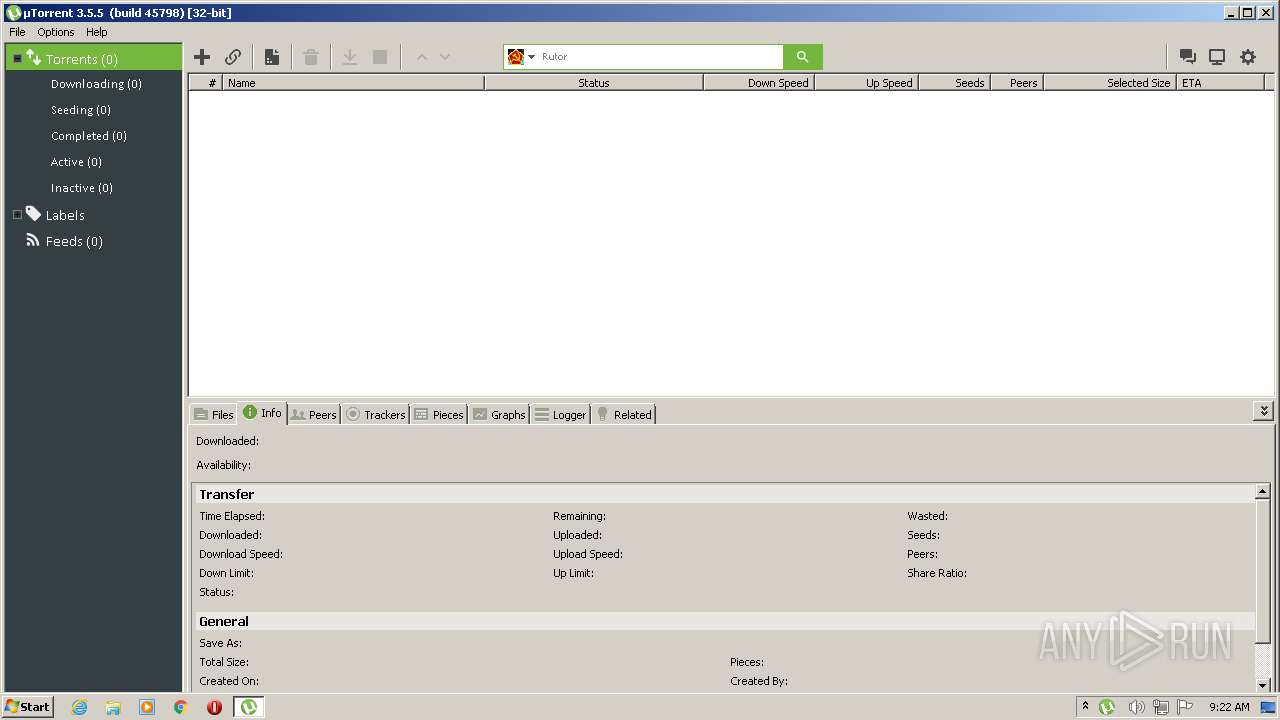
Task: Click the µTorrent taskbar button
Action: 248,707
